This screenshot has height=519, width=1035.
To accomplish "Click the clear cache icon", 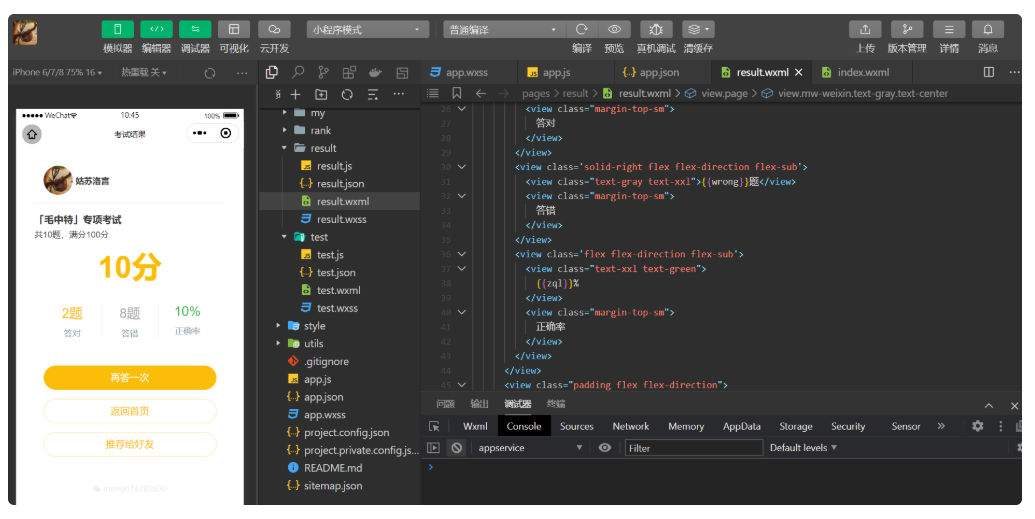I will 698,29.
